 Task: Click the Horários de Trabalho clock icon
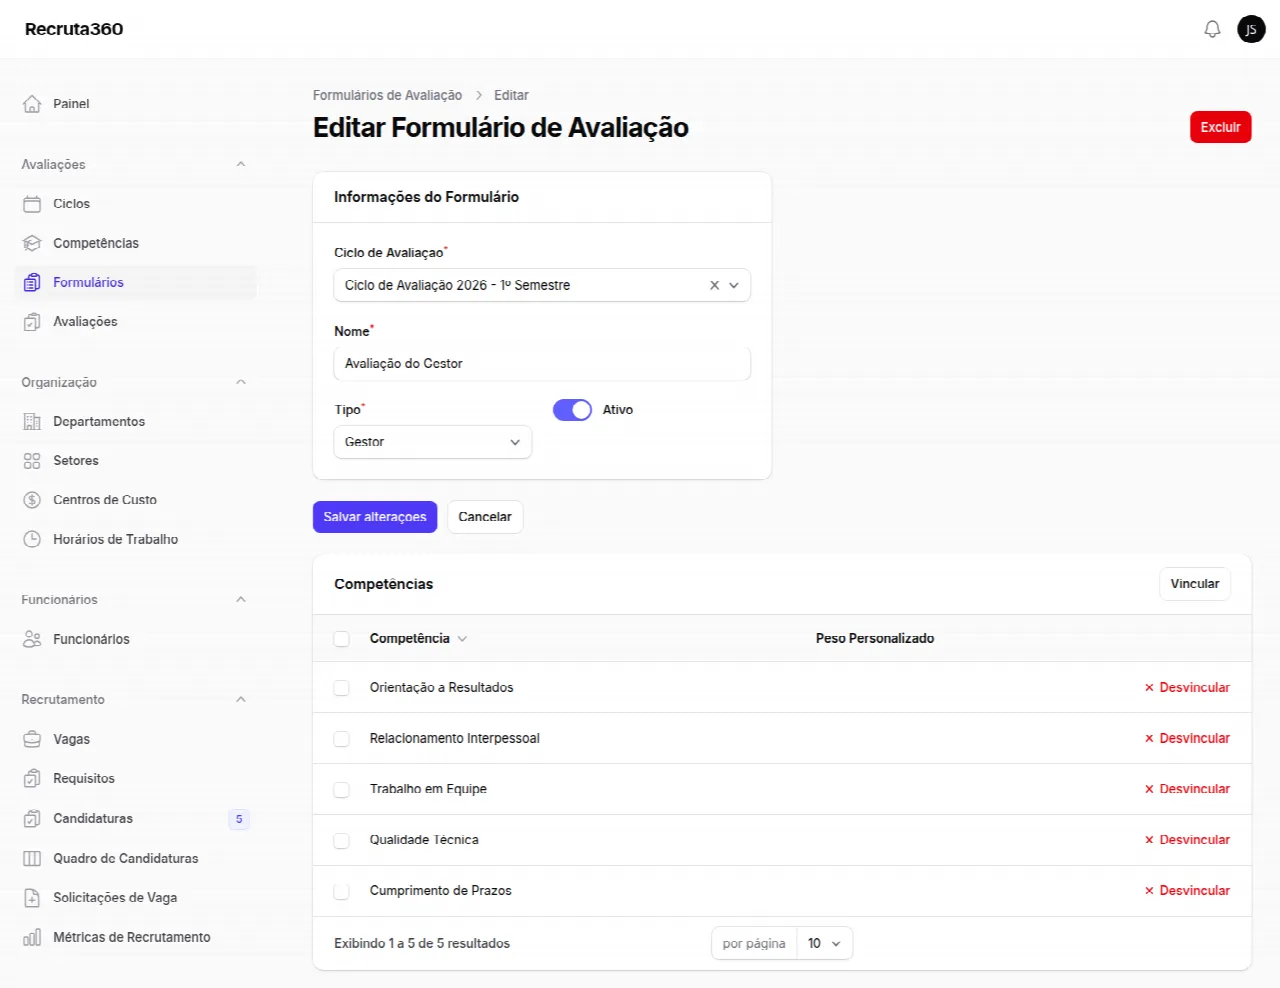(32, 539)
